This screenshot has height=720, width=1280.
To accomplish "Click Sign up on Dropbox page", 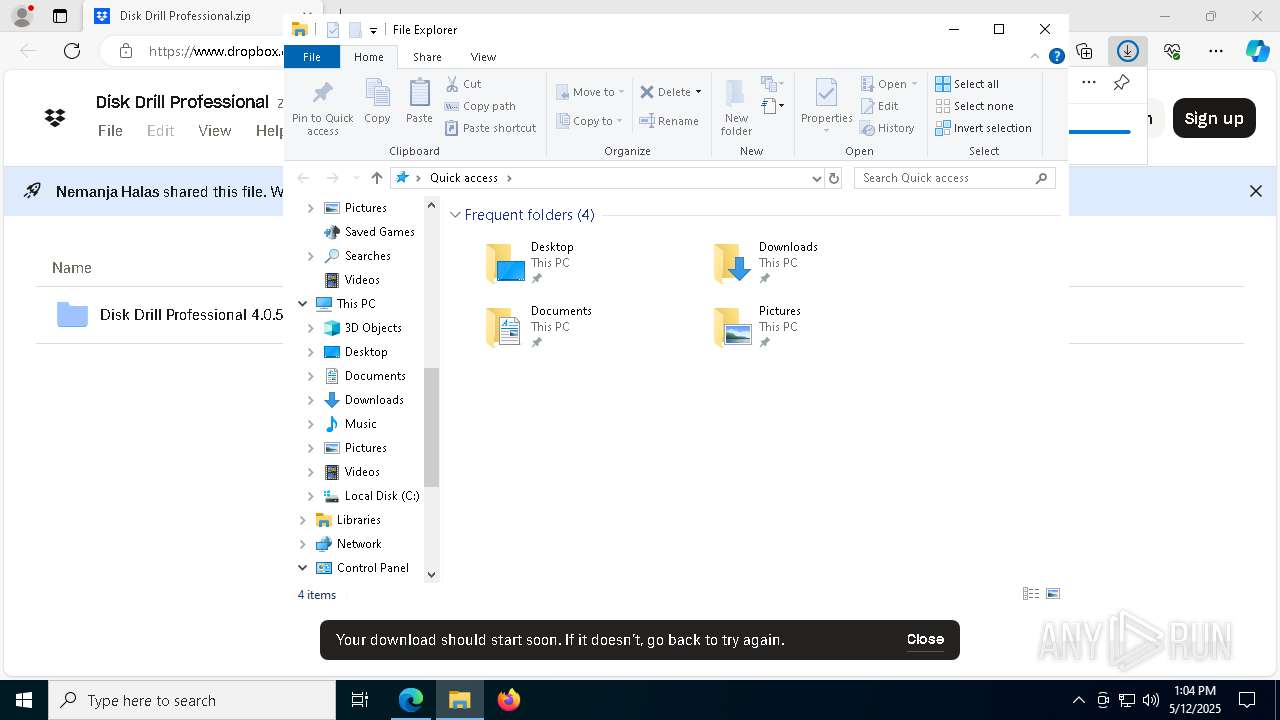I will [x=1213, y=118].
